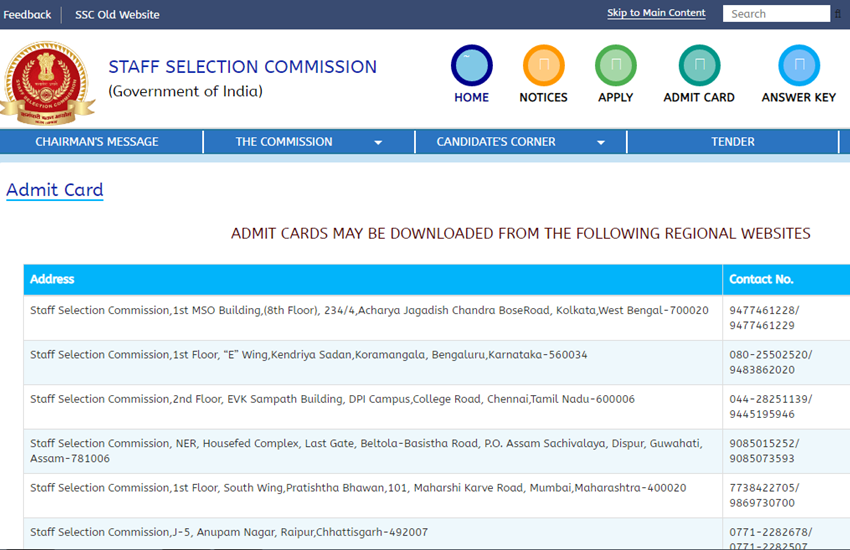Select the Kolkata regional office address row
Viewport: 850px width, 550px height.
click(x=369, y=311)
